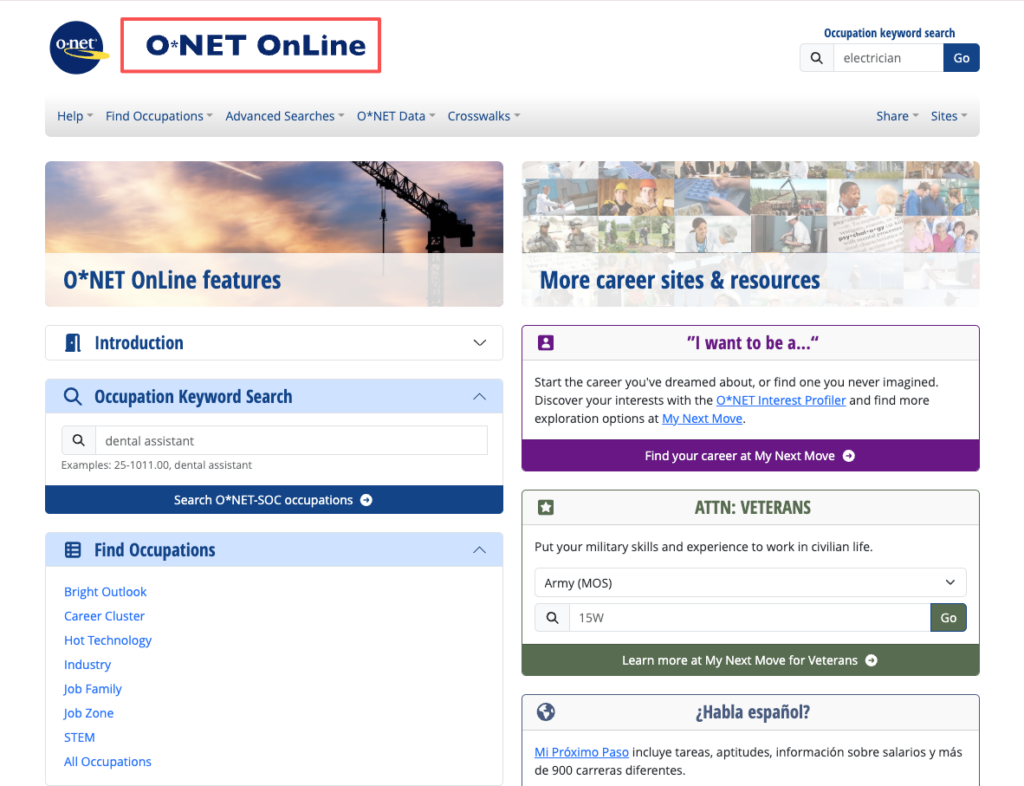Viewport: 1024px width, 786px height.
Task: Click the O*NET globe logo
Action: click(77, 47)
